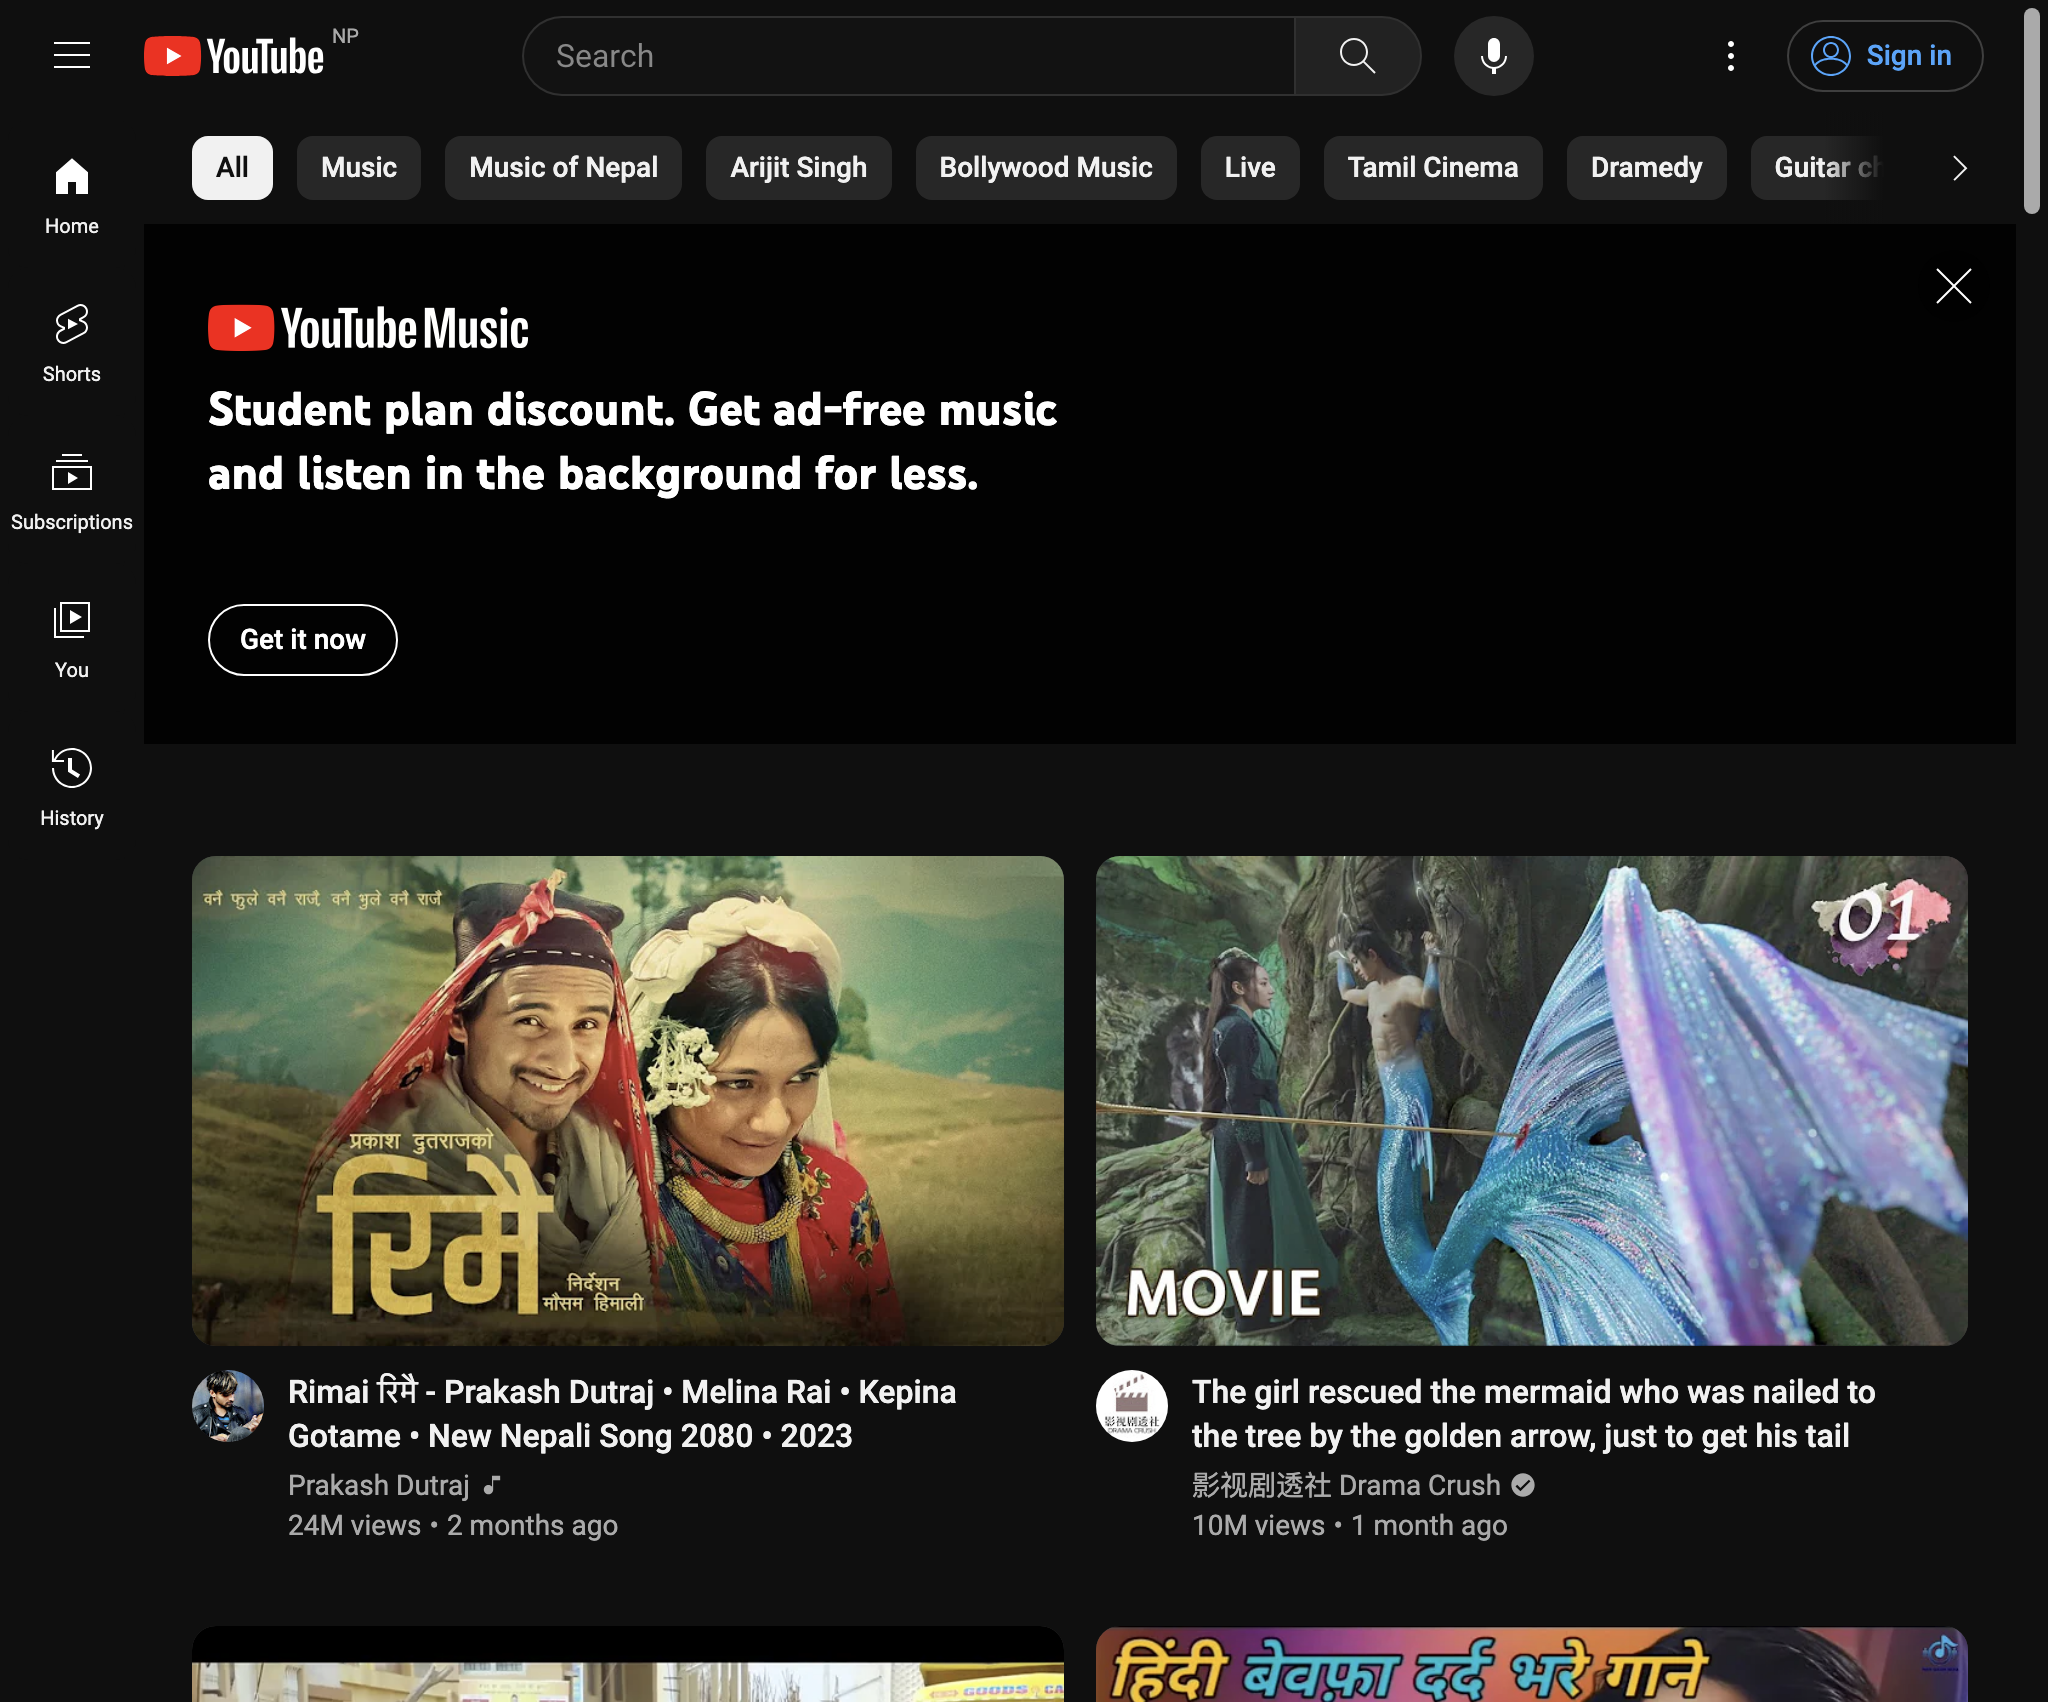
Task: Select the Tamil Cinema chip
Action: point(1433,168)
